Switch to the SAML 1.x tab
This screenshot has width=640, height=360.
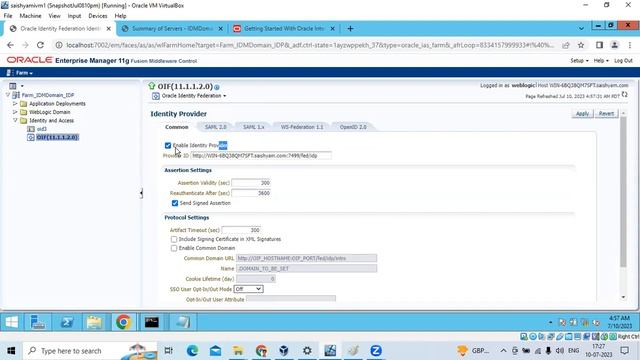click(253, 127)
